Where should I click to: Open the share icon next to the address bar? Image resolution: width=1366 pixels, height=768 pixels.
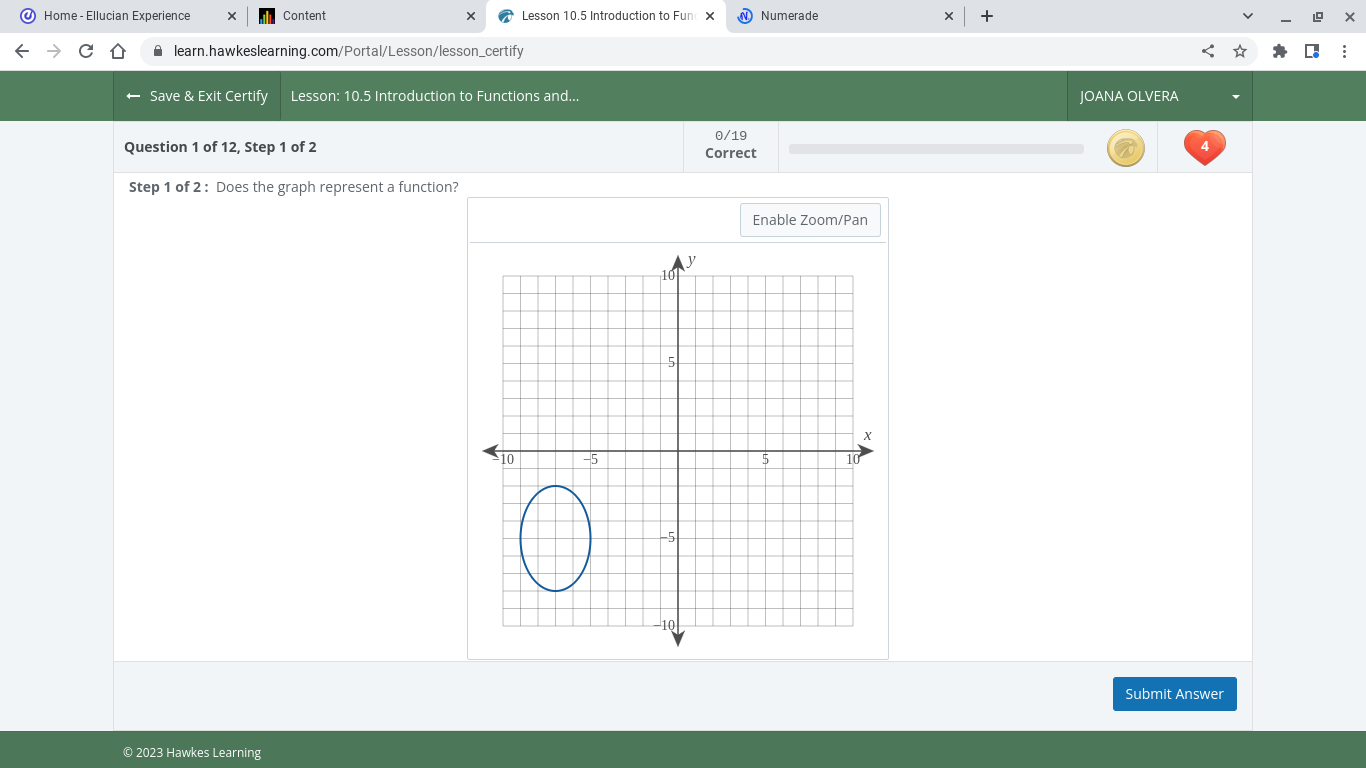tap(1207, 49)
